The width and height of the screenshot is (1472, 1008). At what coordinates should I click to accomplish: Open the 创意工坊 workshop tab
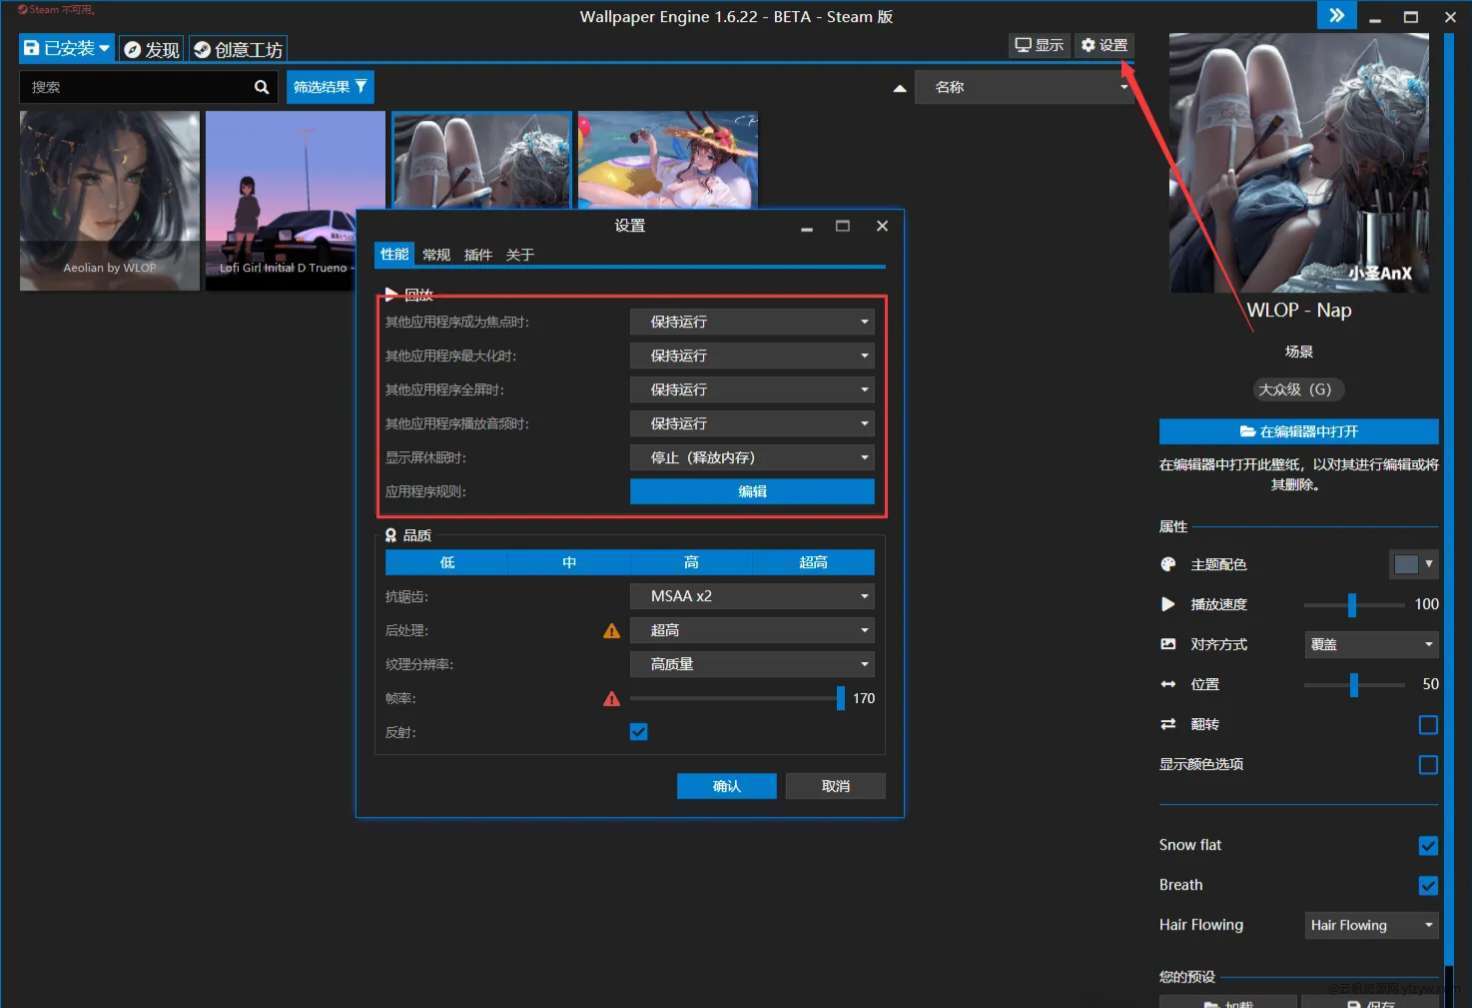[238, 49]
